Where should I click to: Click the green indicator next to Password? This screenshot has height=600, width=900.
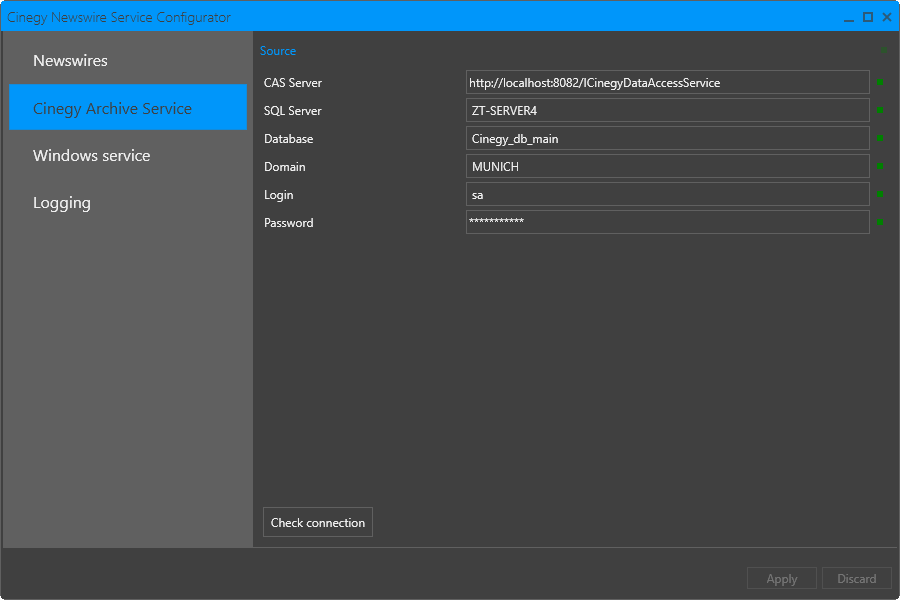[880, 222]
